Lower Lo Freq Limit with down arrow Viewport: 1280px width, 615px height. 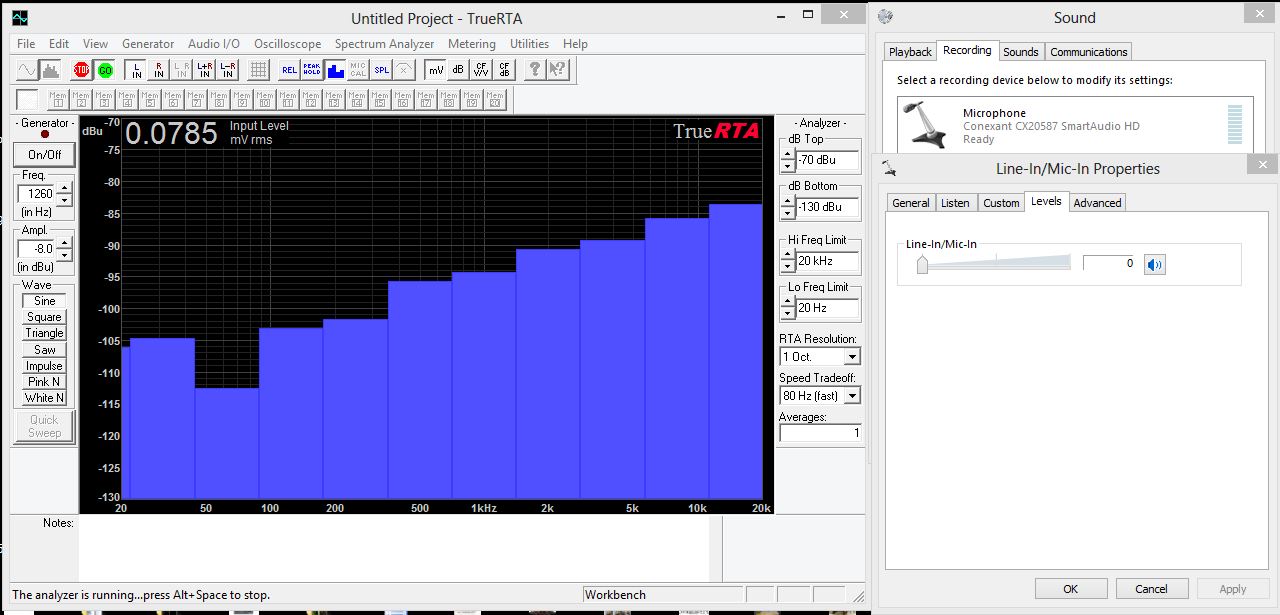pyautogui.click(x=788, y=314)
